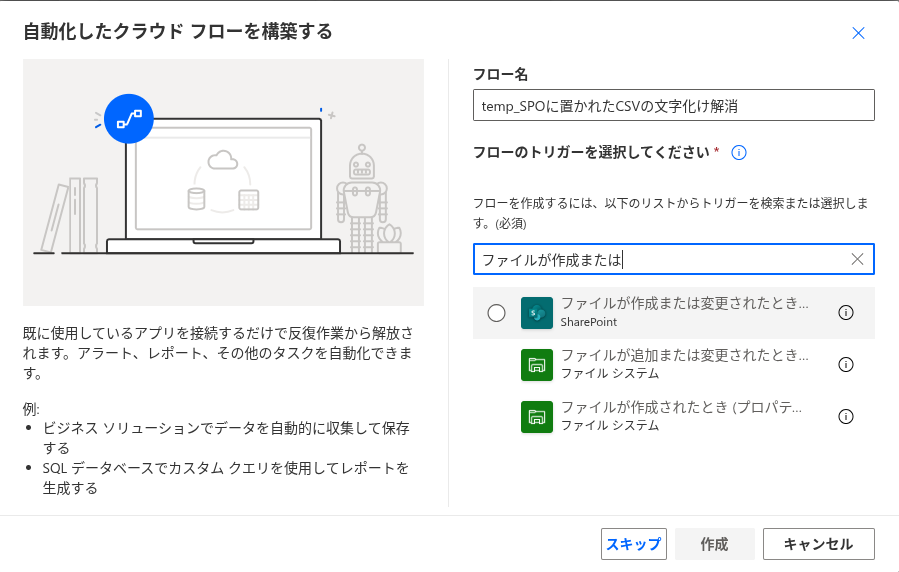Select ファイルが作成または変更されたとき trigger text
The image size is (899, 572).
(685, 303)
